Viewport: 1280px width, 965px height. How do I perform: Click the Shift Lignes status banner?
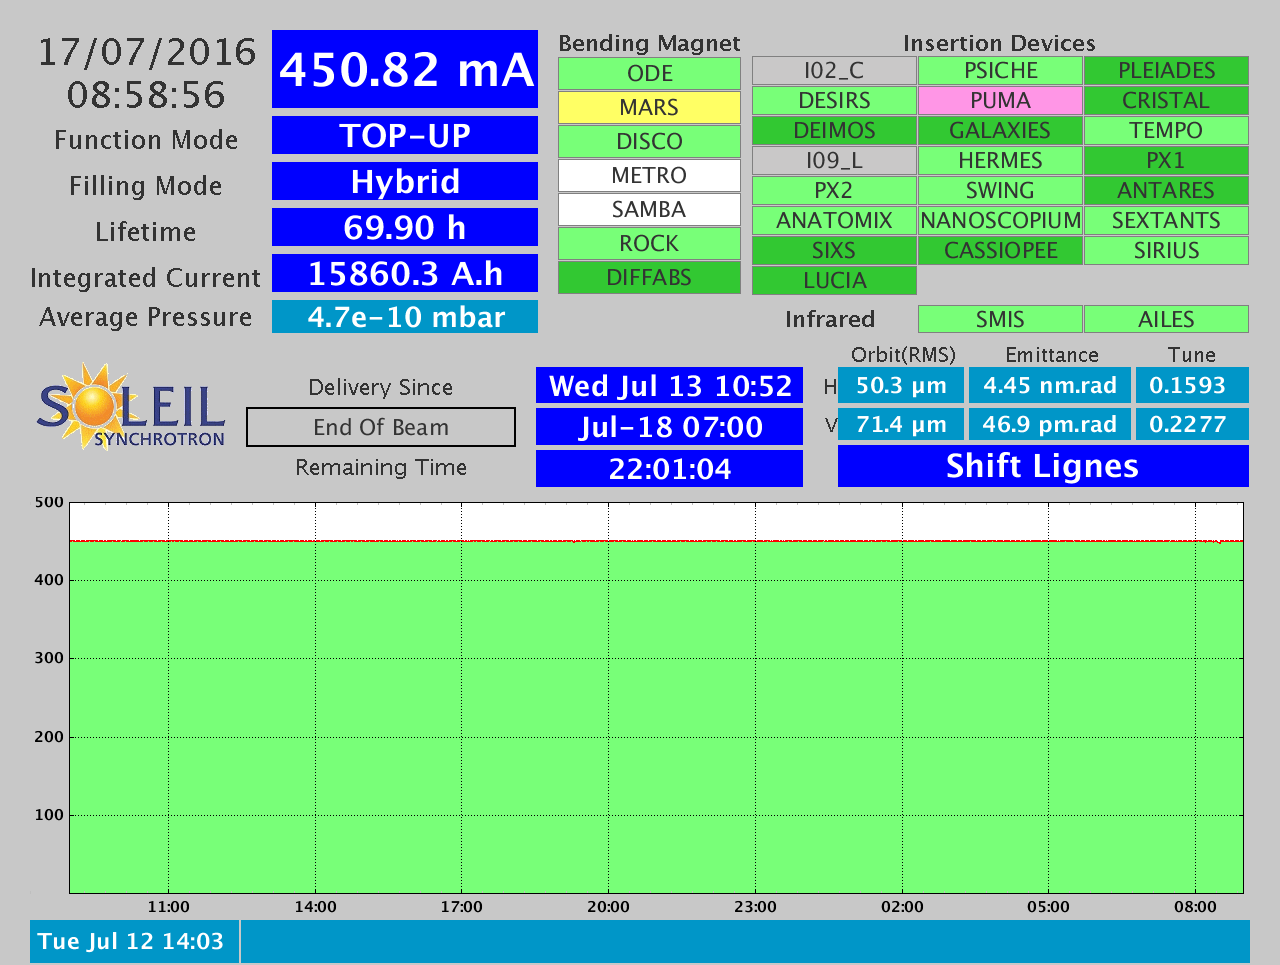click(x=1043, y=466)
